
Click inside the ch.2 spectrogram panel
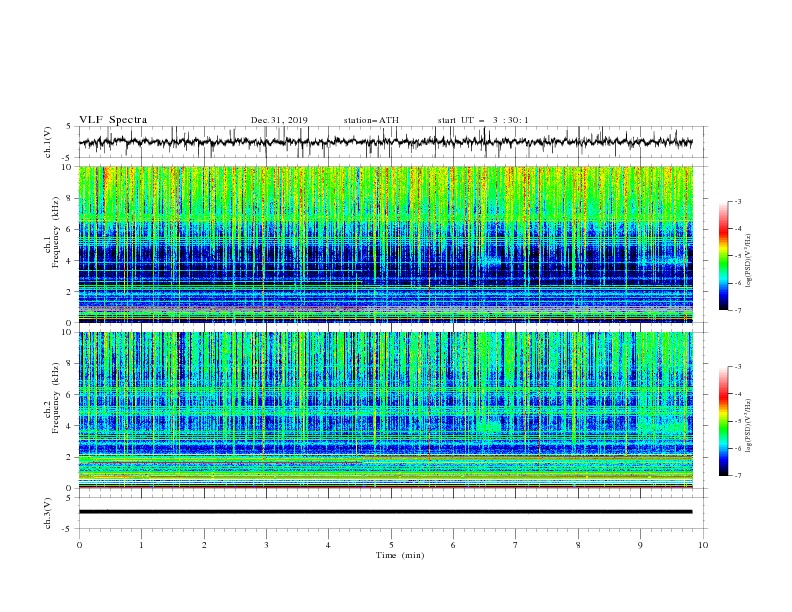point(385,410)
